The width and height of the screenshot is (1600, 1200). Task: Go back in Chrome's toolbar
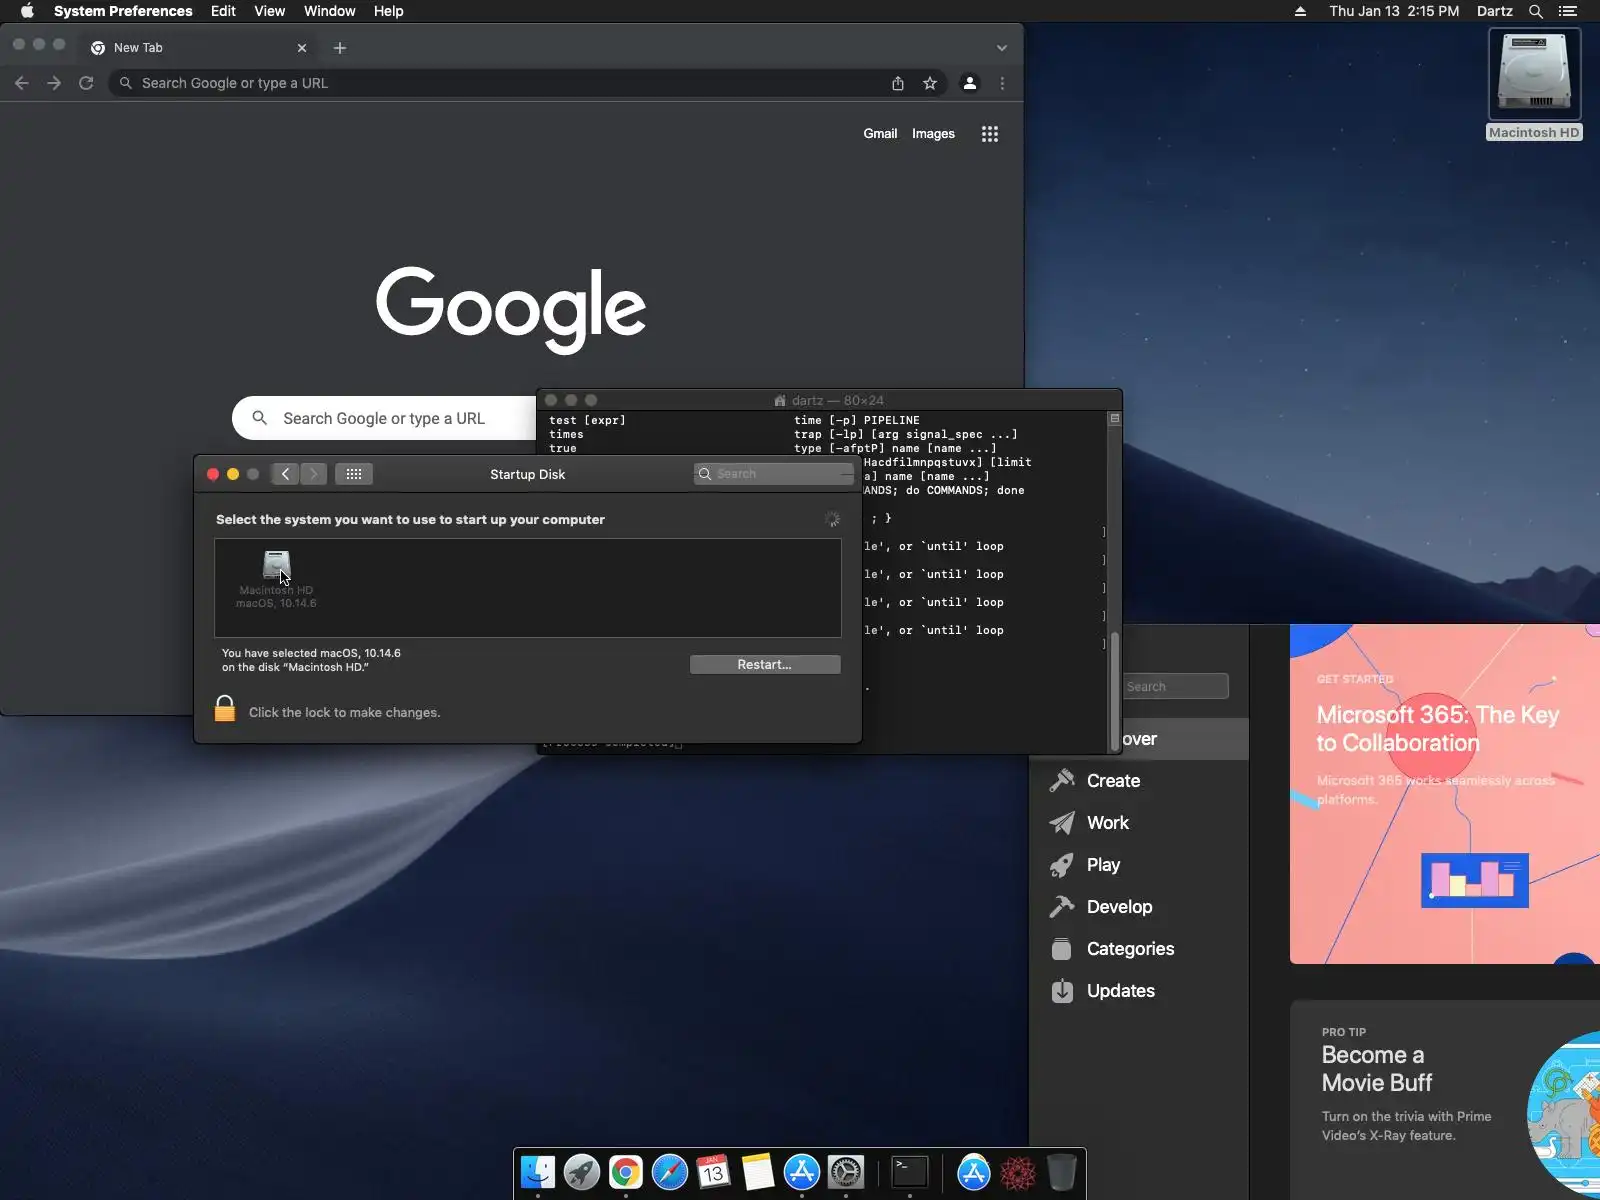(22, 83)
